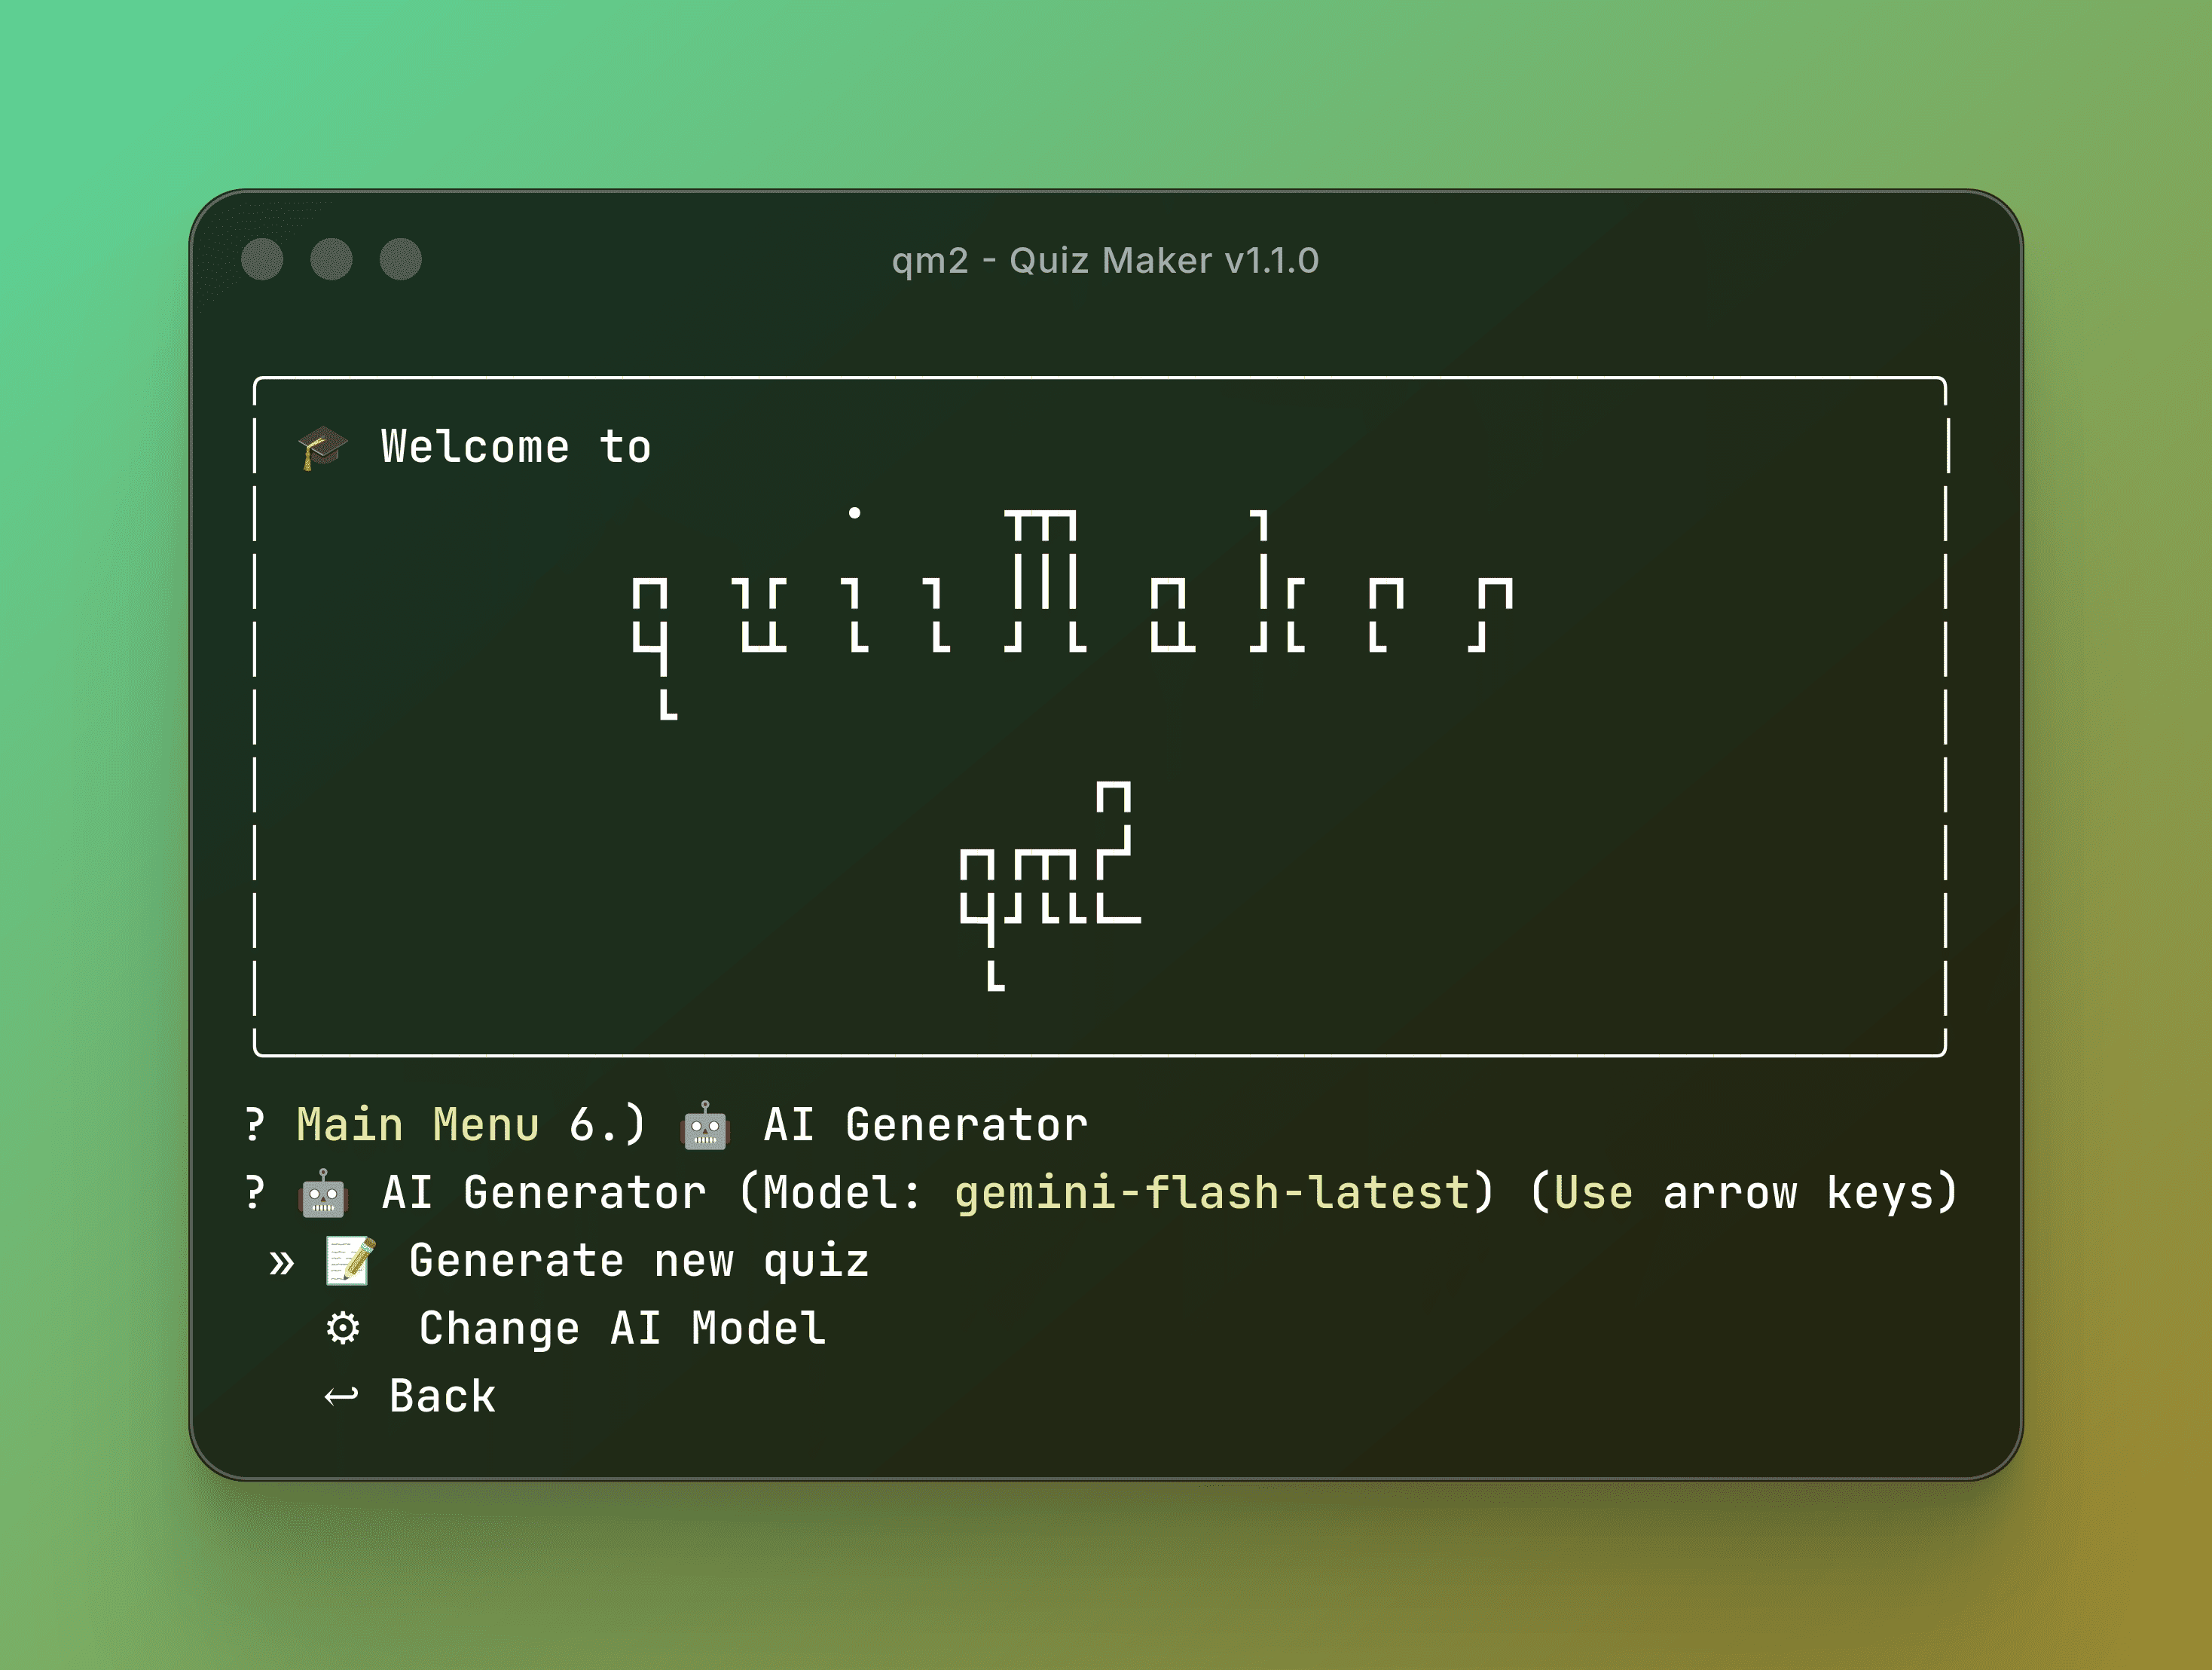Click the third gray window control dot
The width and height of the screenshot is (2212, 1670).
coord(401,259)
